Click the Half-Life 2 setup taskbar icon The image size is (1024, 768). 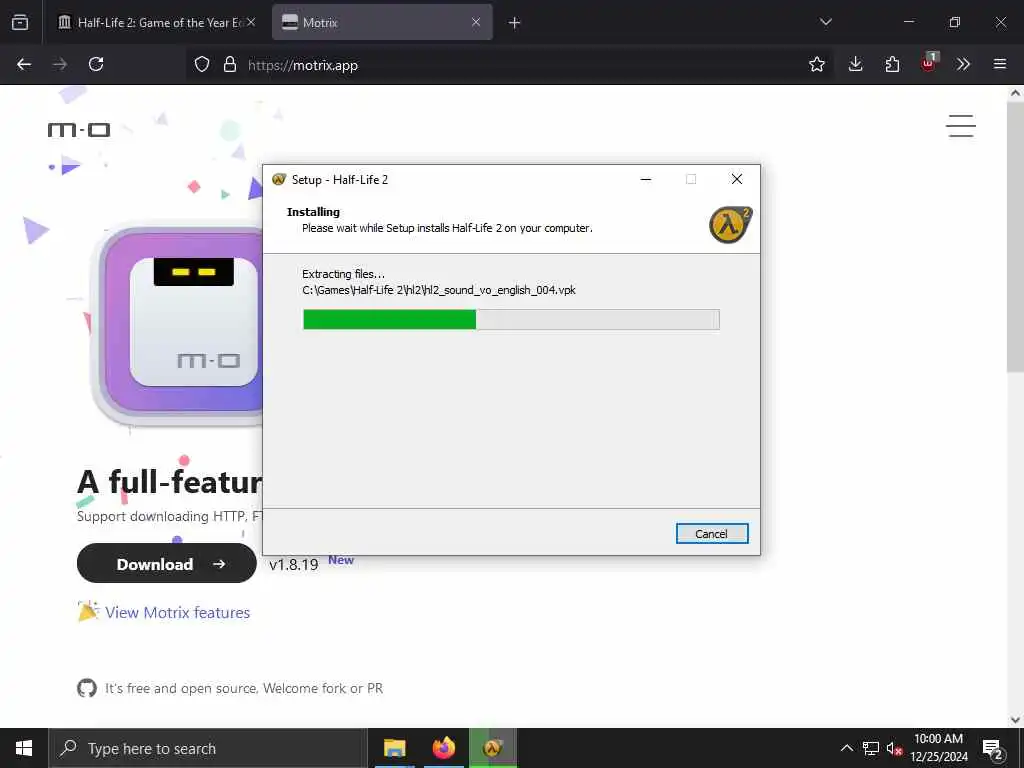(493, 748)
